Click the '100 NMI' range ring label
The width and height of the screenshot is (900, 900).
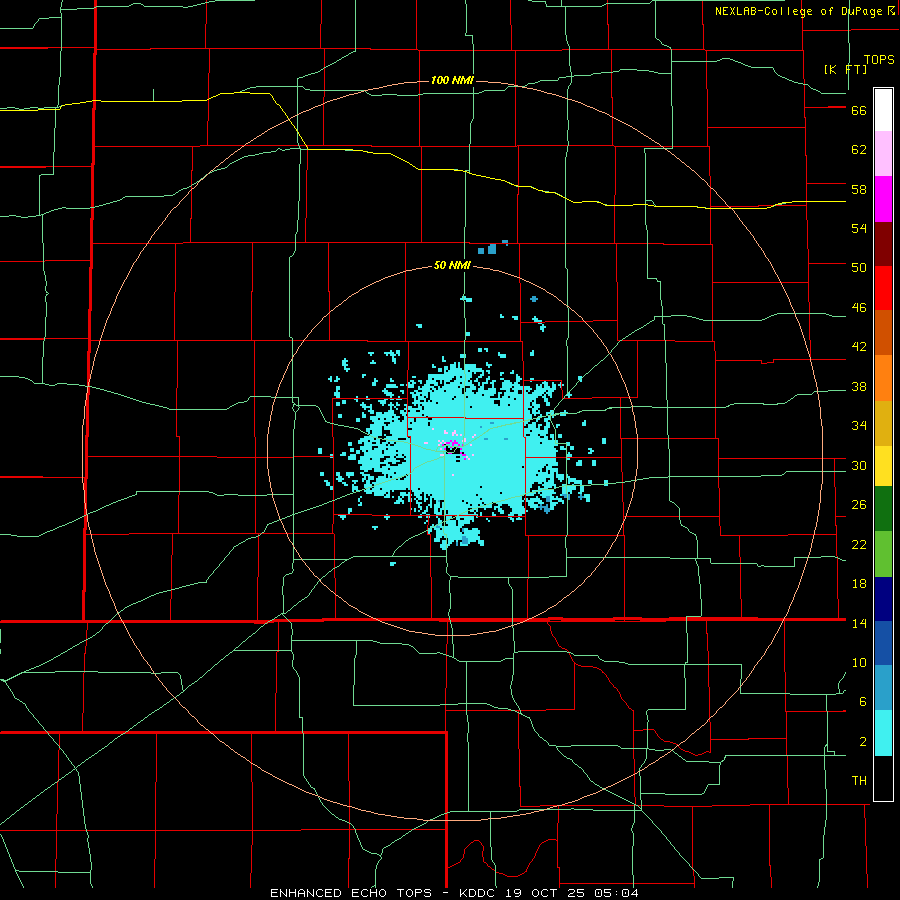452,80
